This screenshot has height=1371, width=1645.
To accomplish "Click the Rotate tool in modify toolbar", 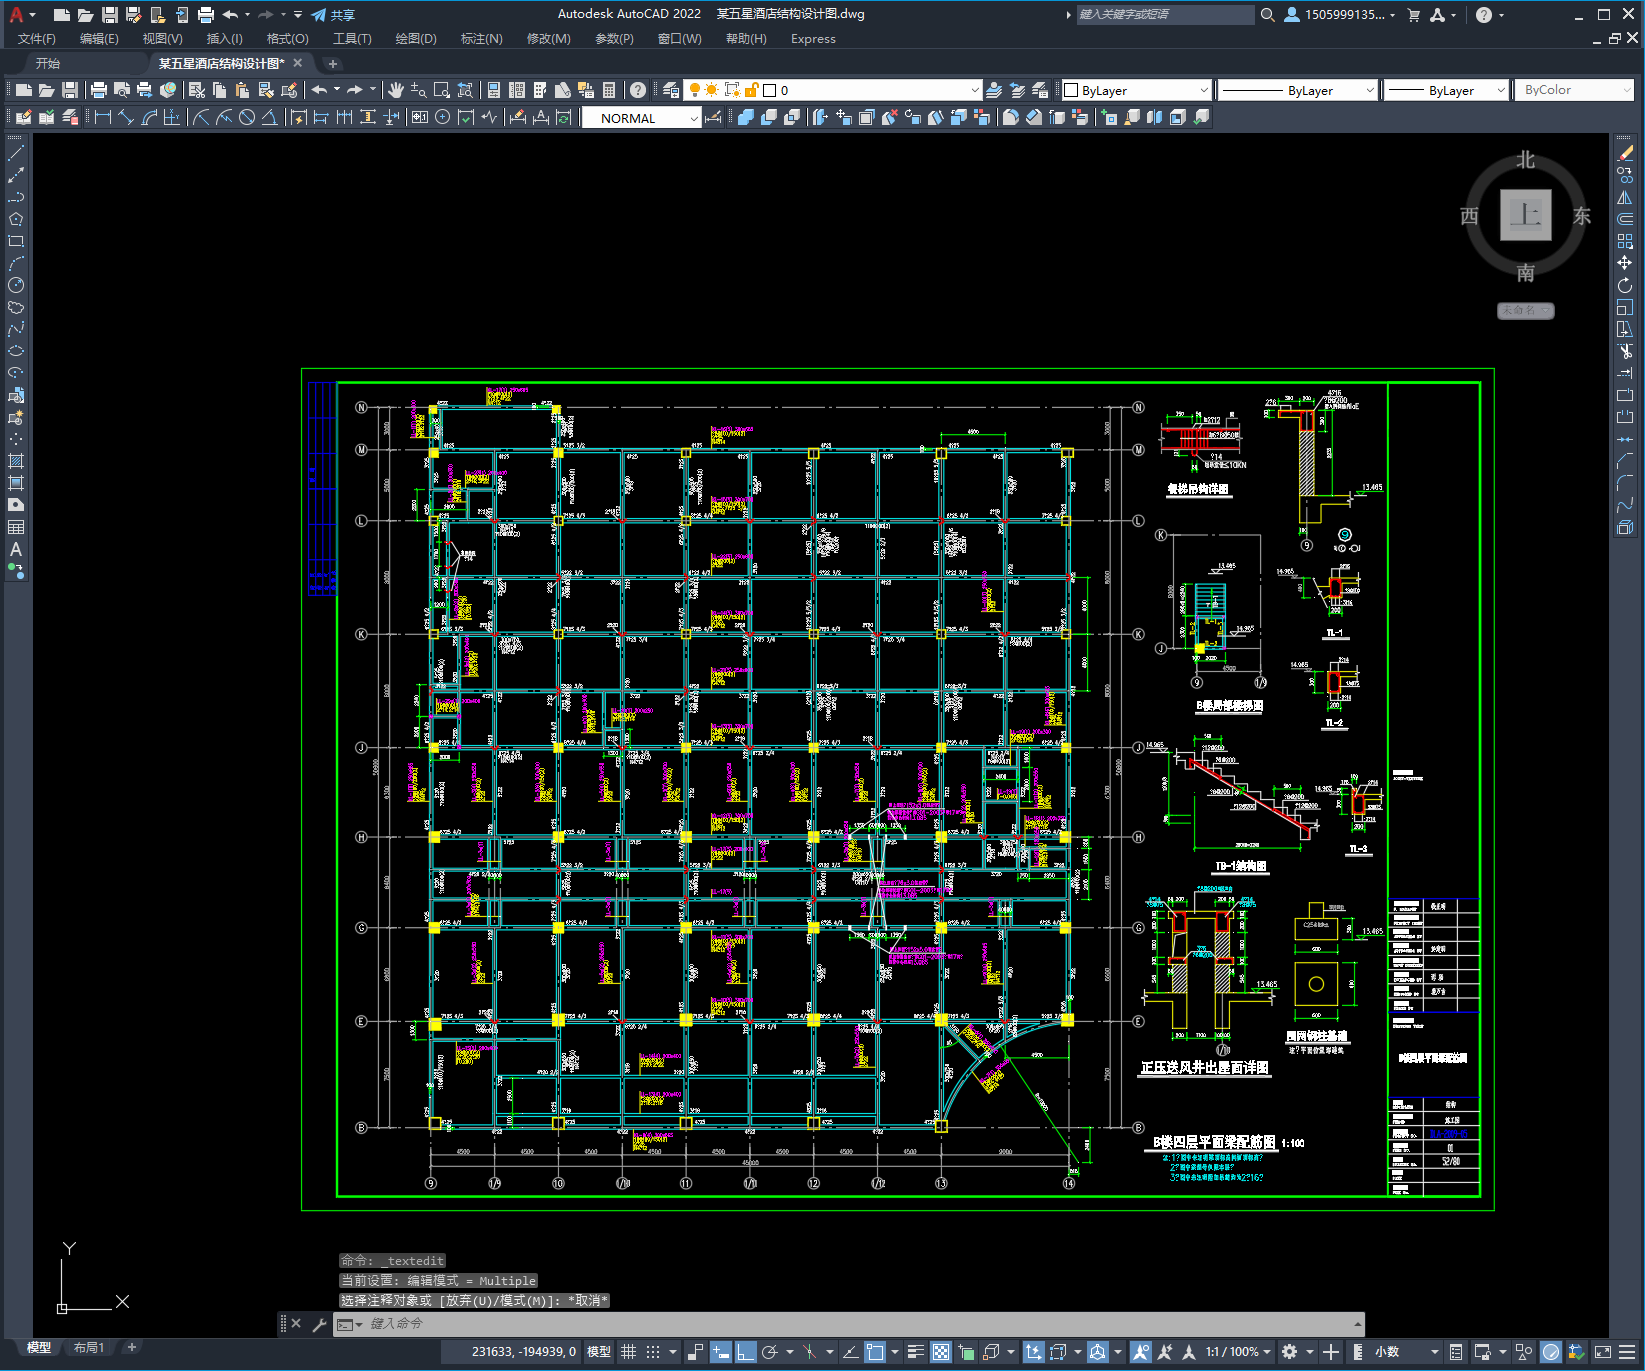I will pos(1625,285).
